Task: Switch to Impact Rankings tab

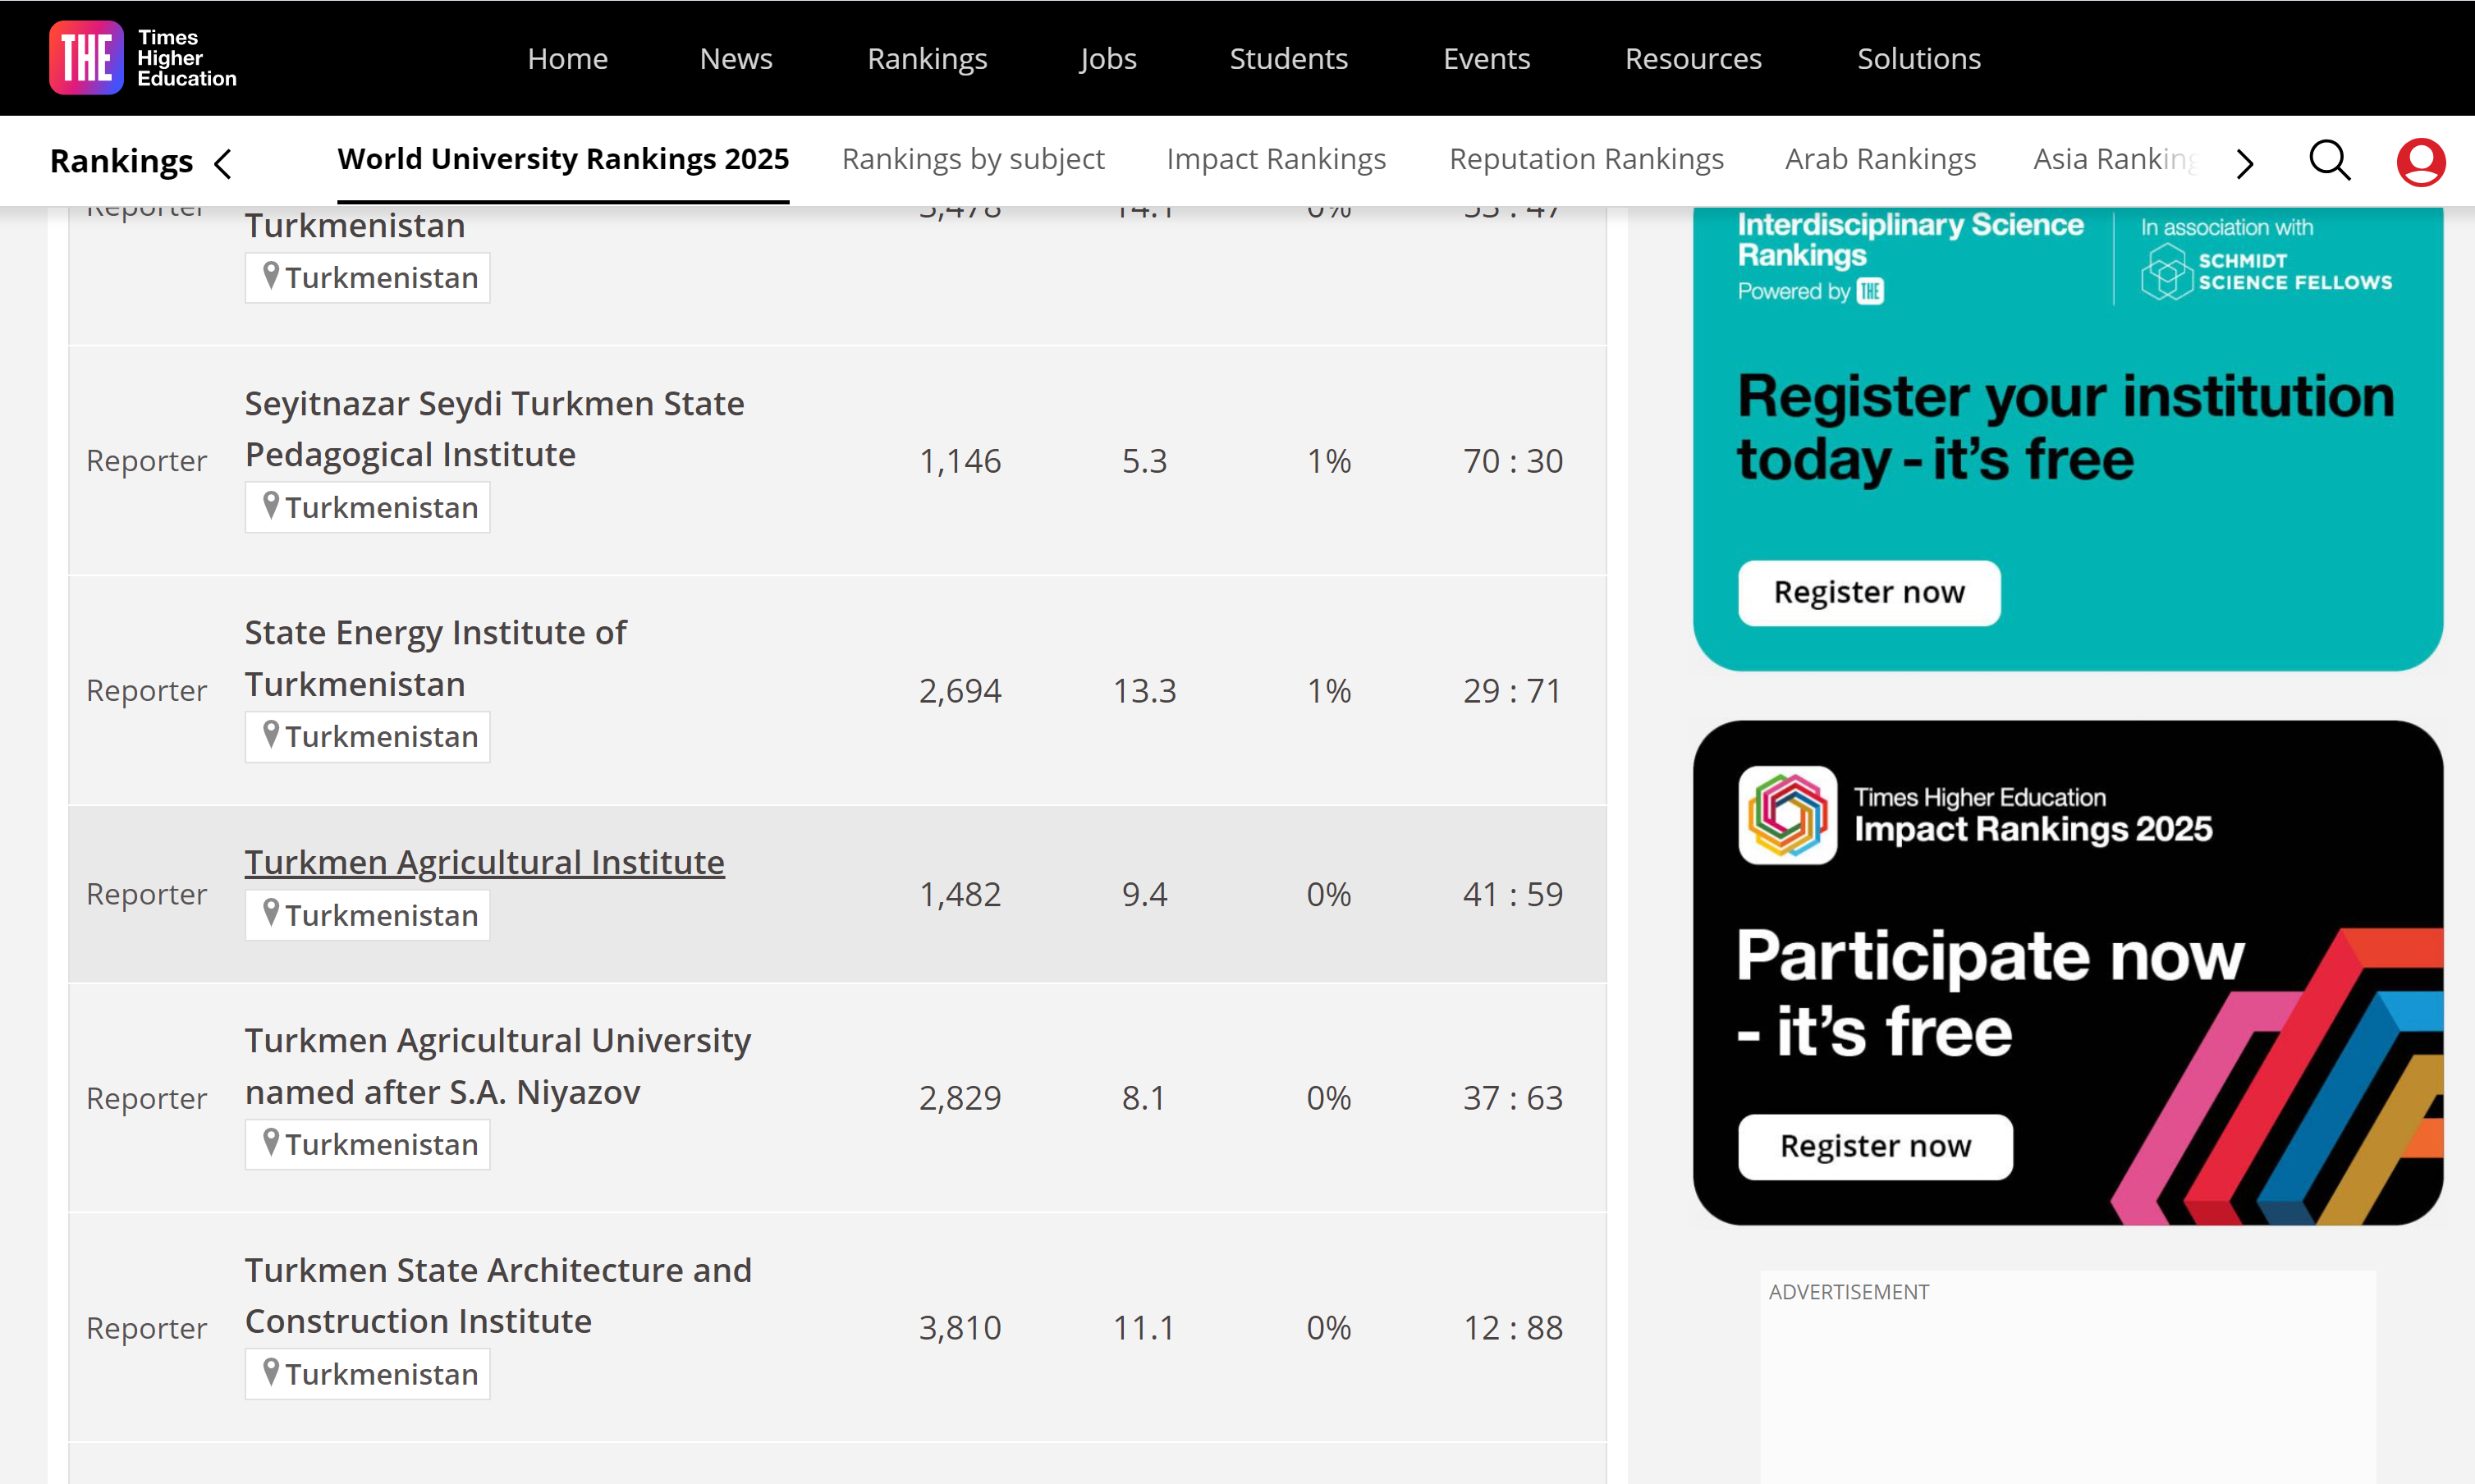Action: pos(1276,159)
